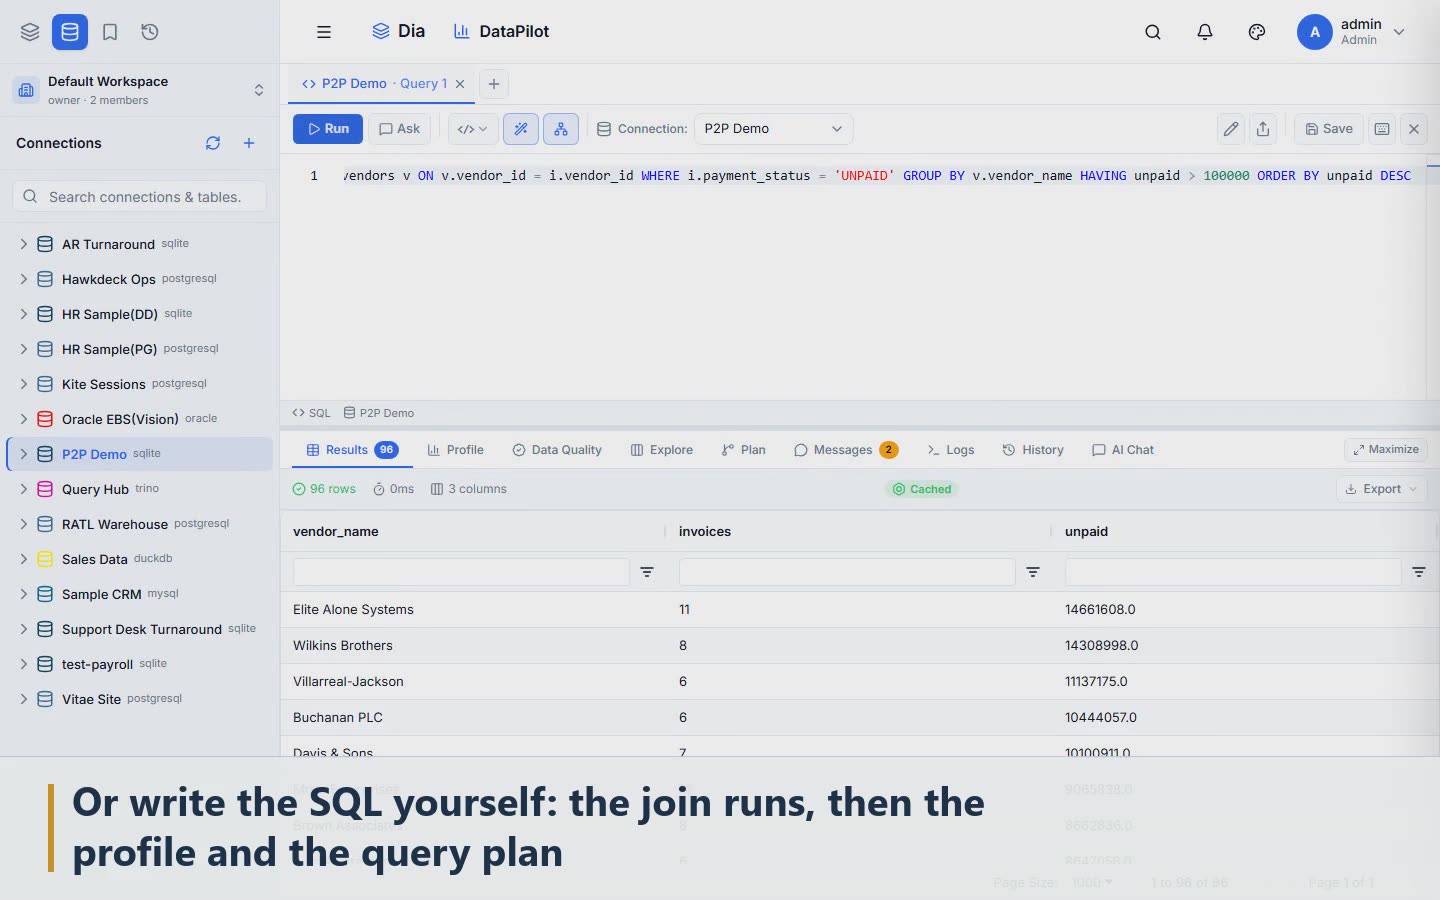Open the P2P Demo connection dropdown

click(x=773, y=129)
